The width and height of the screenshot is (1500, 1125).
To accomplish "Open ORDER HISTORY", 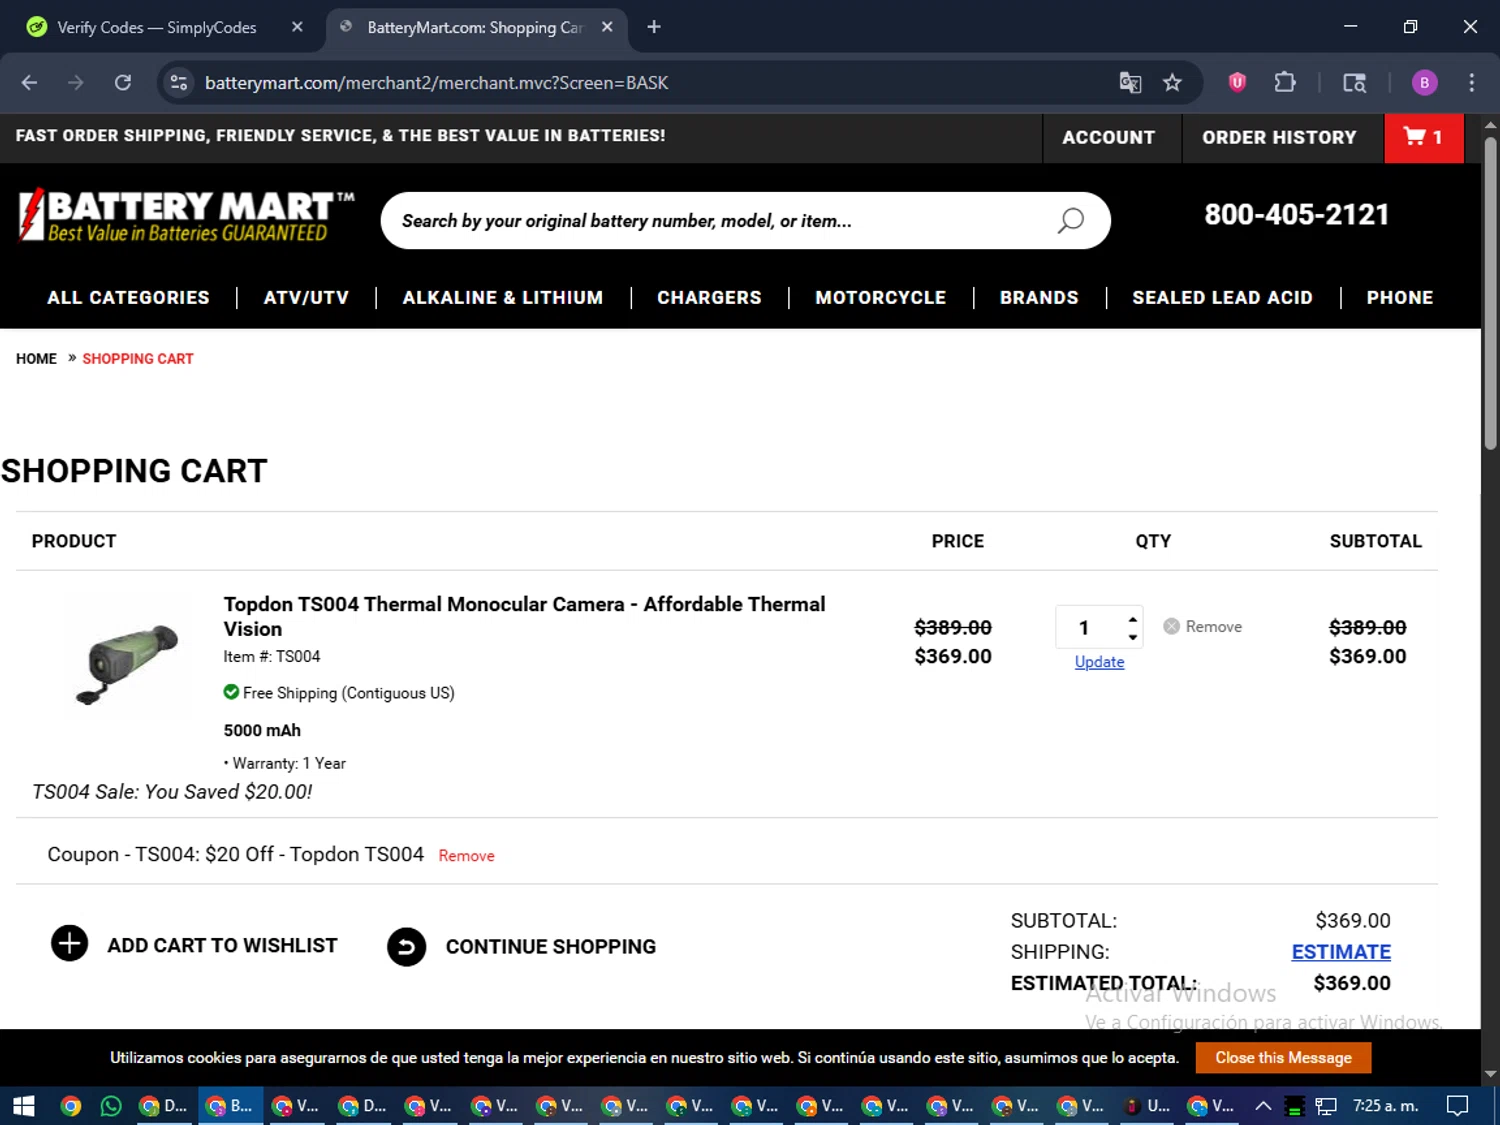I will click(x=1279, y=138).
